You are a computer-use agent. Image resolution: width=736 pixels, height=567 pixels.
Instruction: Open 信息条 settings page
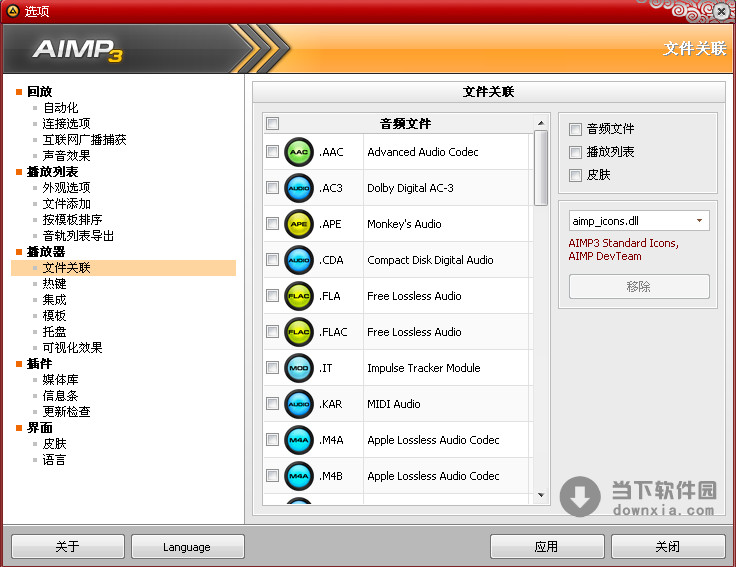tap(61, 396)
